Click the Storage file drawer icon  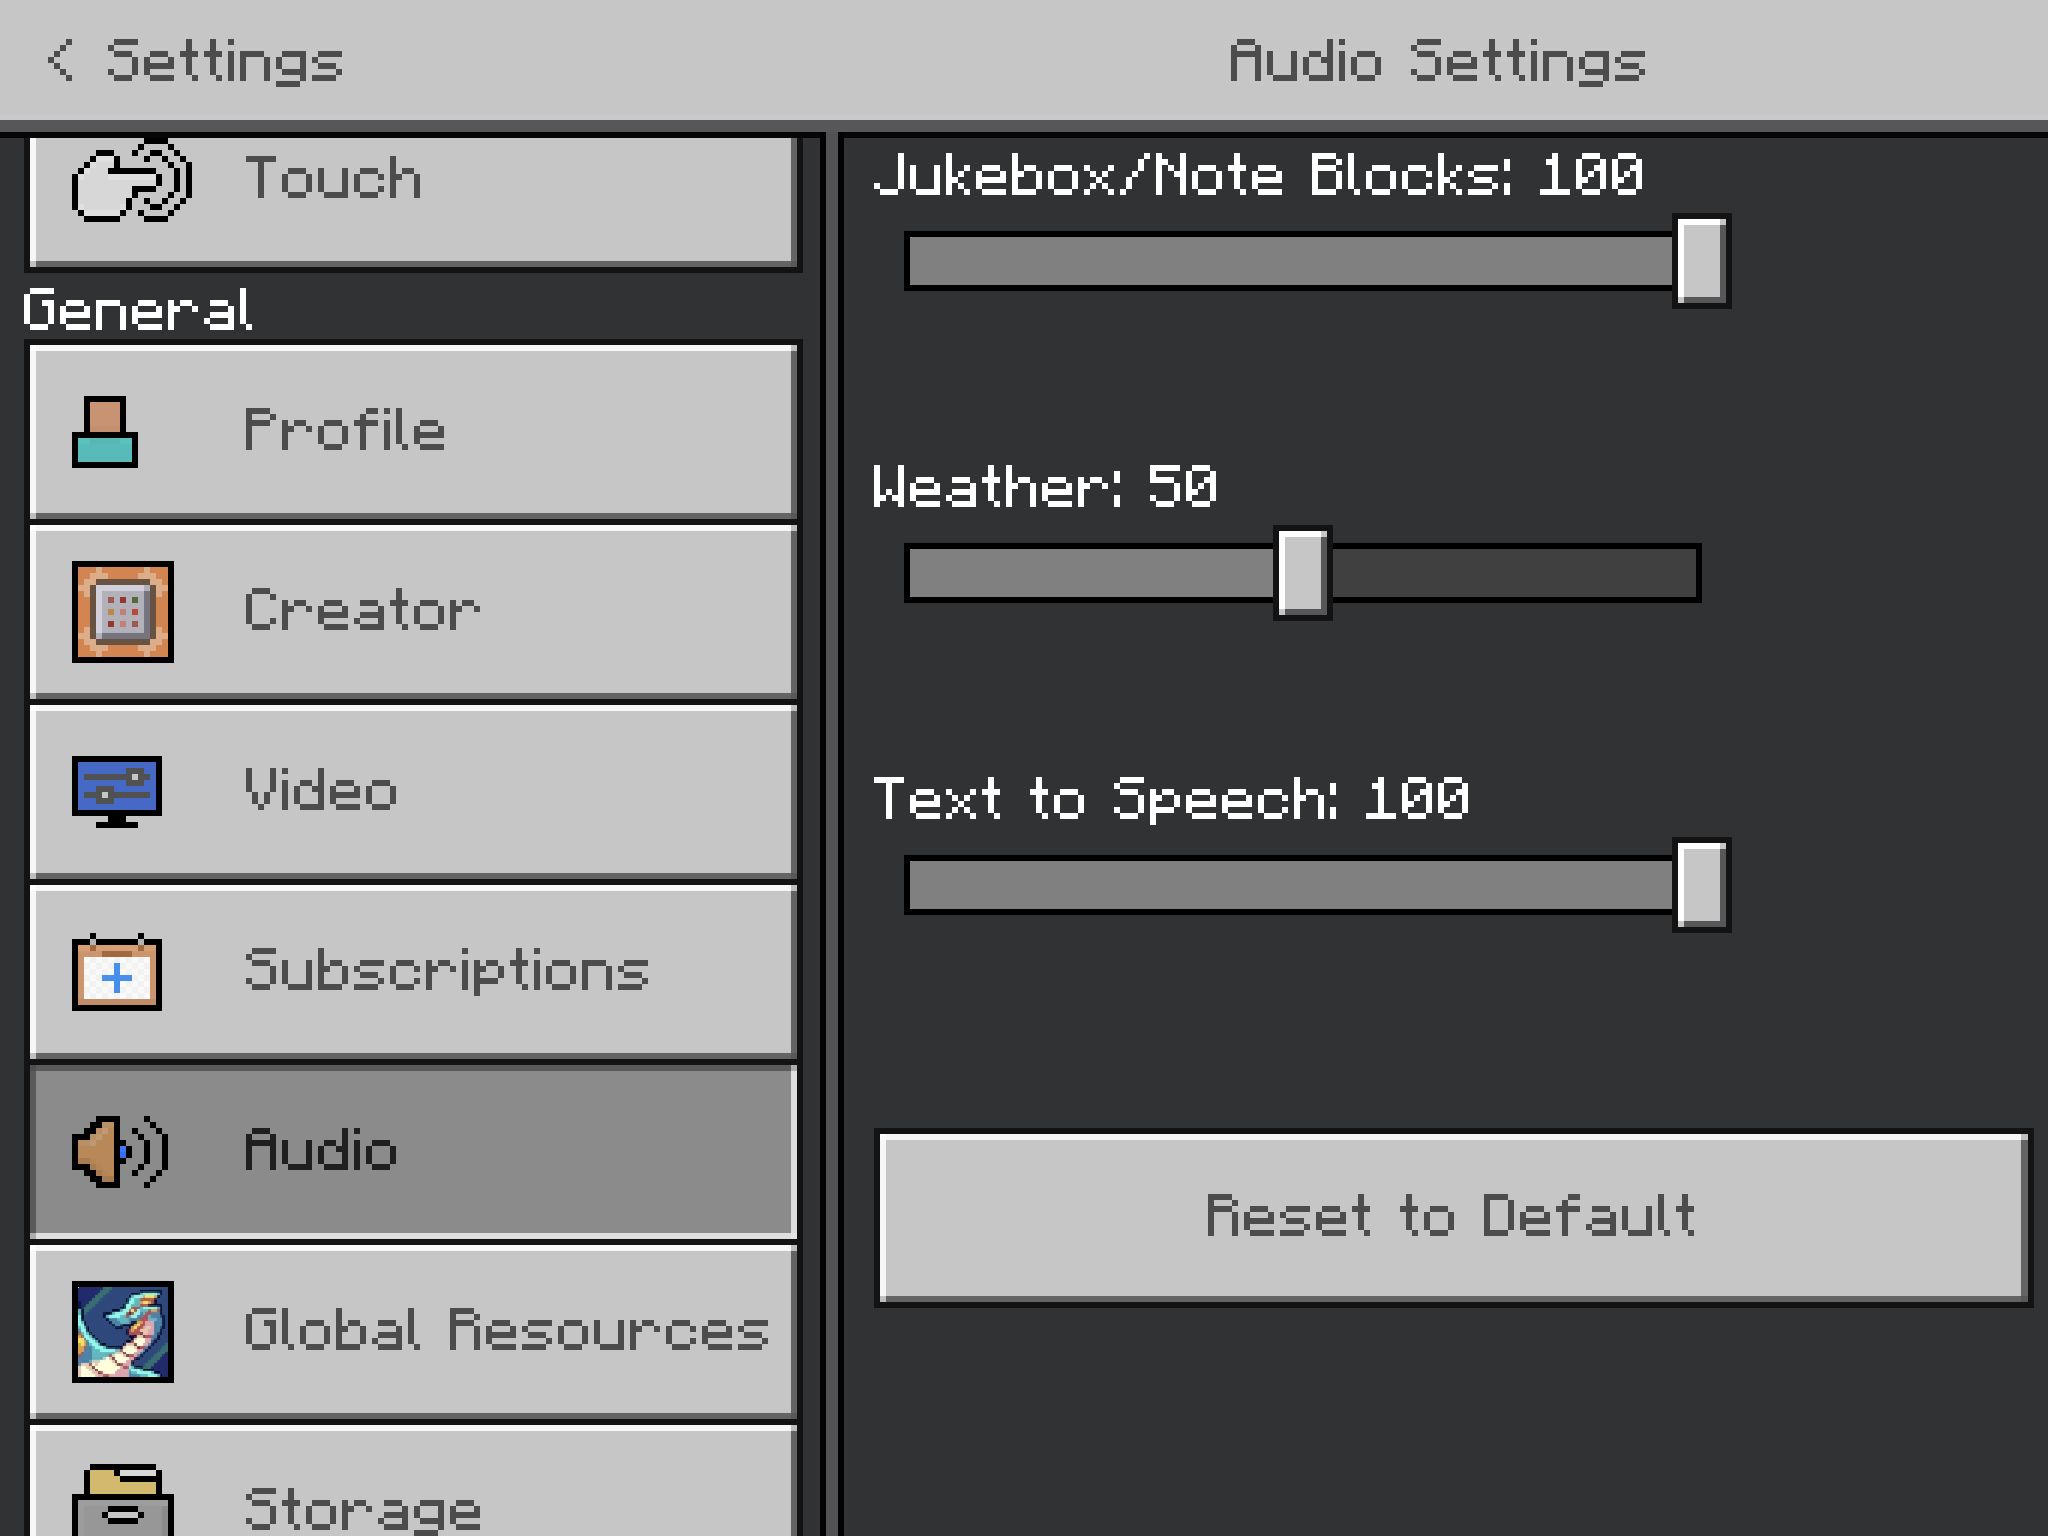tap(122, 1500)
